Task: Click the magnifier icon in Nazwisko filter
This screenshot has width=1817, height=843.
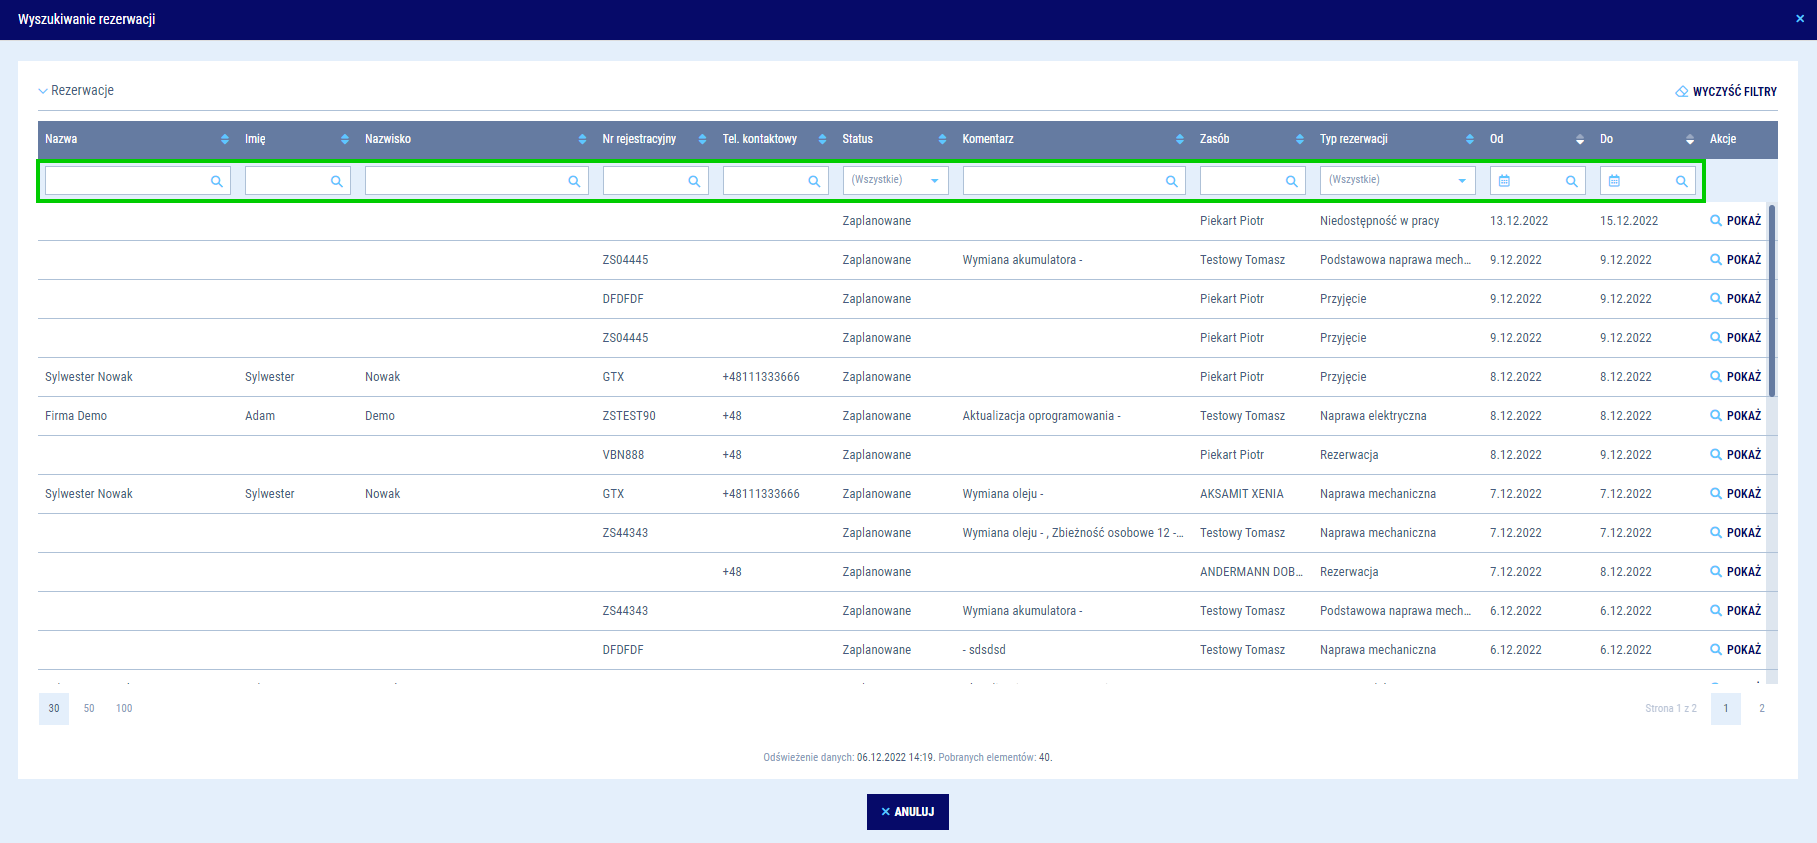Action: point(574,181)
